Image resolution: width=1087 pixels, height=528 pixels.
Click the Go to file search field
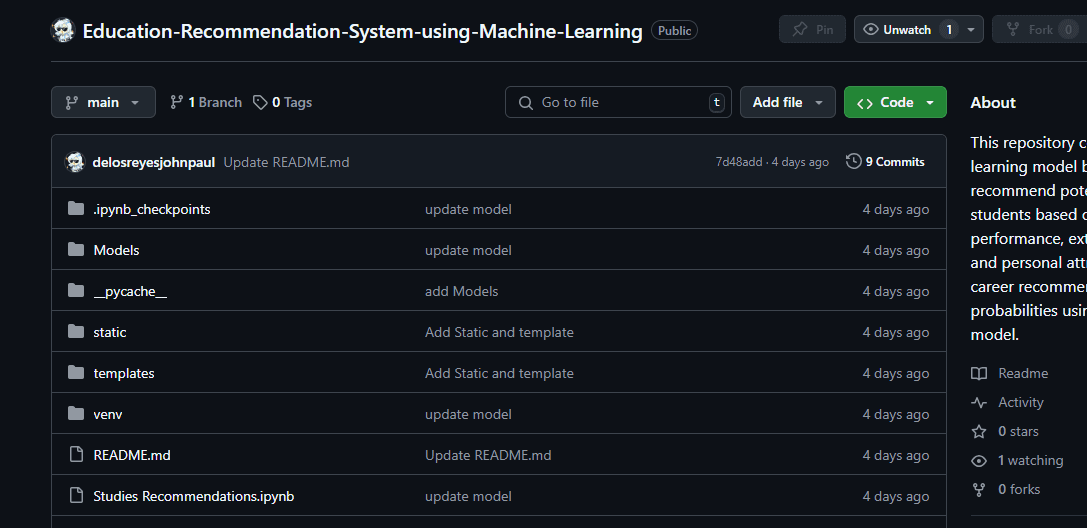(x=618, y=103)
